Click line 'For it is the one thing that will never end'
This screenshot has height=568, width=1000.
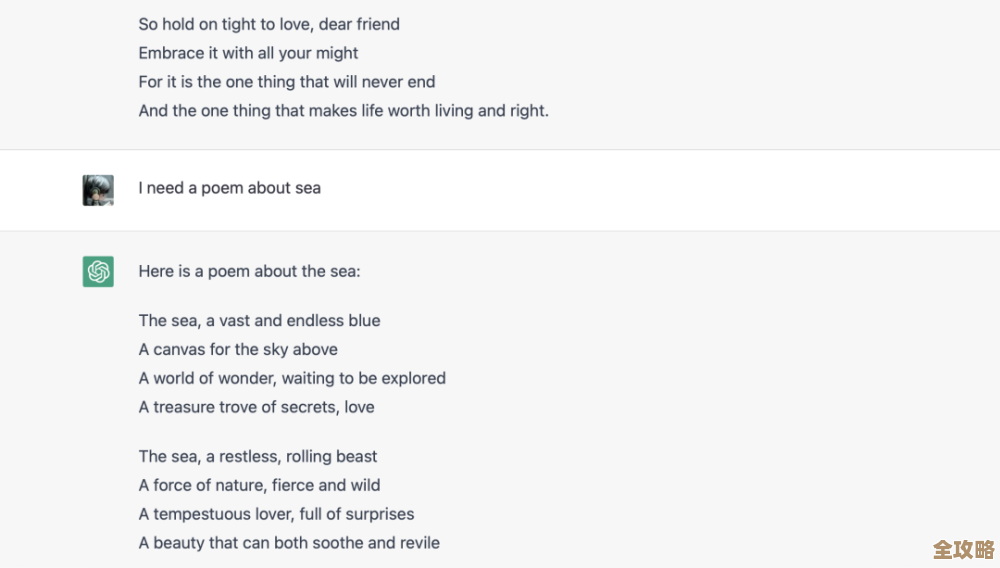click(x=286, y=82)
